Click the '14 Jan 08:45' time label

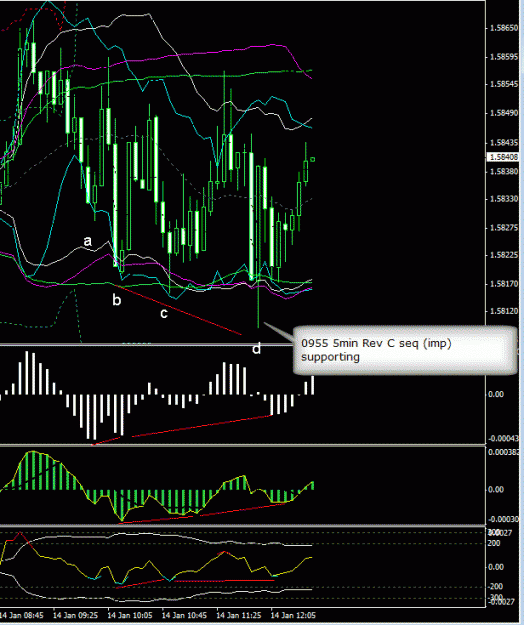click(x=21, y=615)
